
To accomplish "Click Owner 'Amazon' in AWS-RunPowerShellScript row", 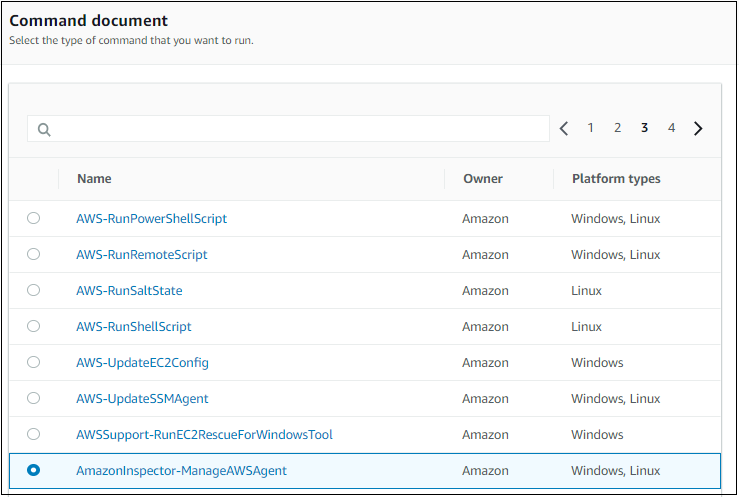I will click(485, 219).
